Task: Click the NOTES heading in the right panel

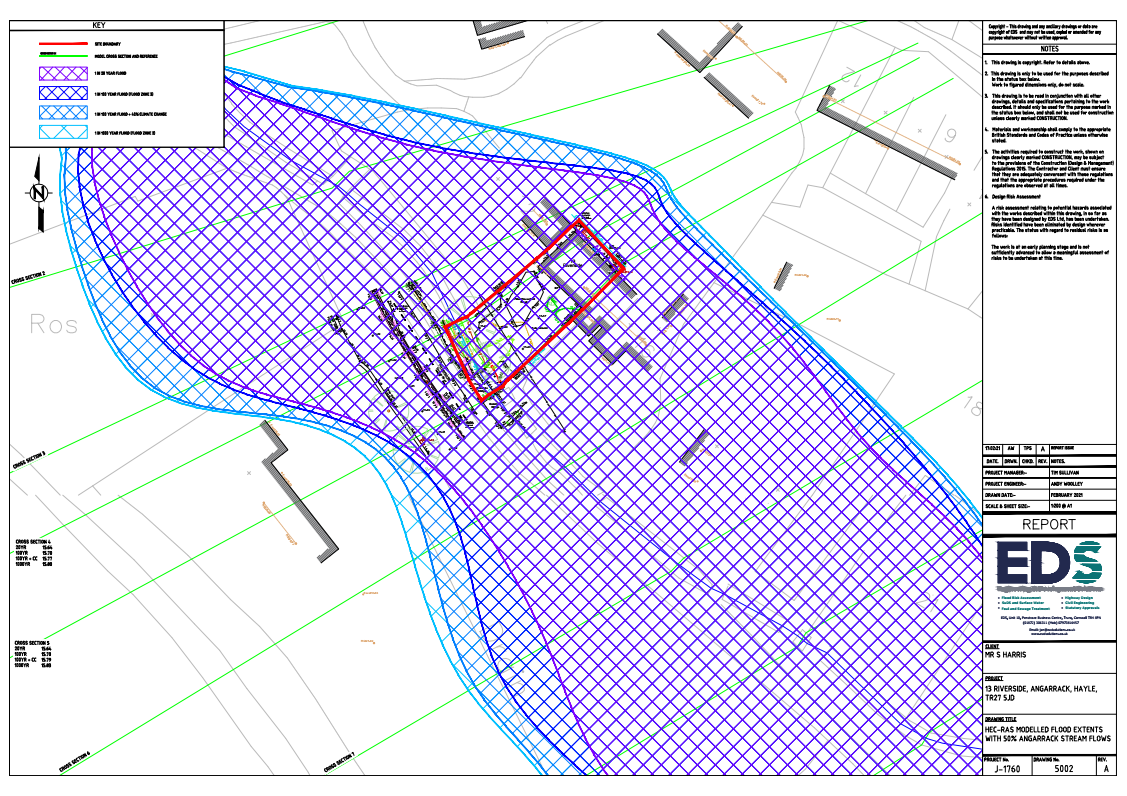Action: coord(1048,48)
